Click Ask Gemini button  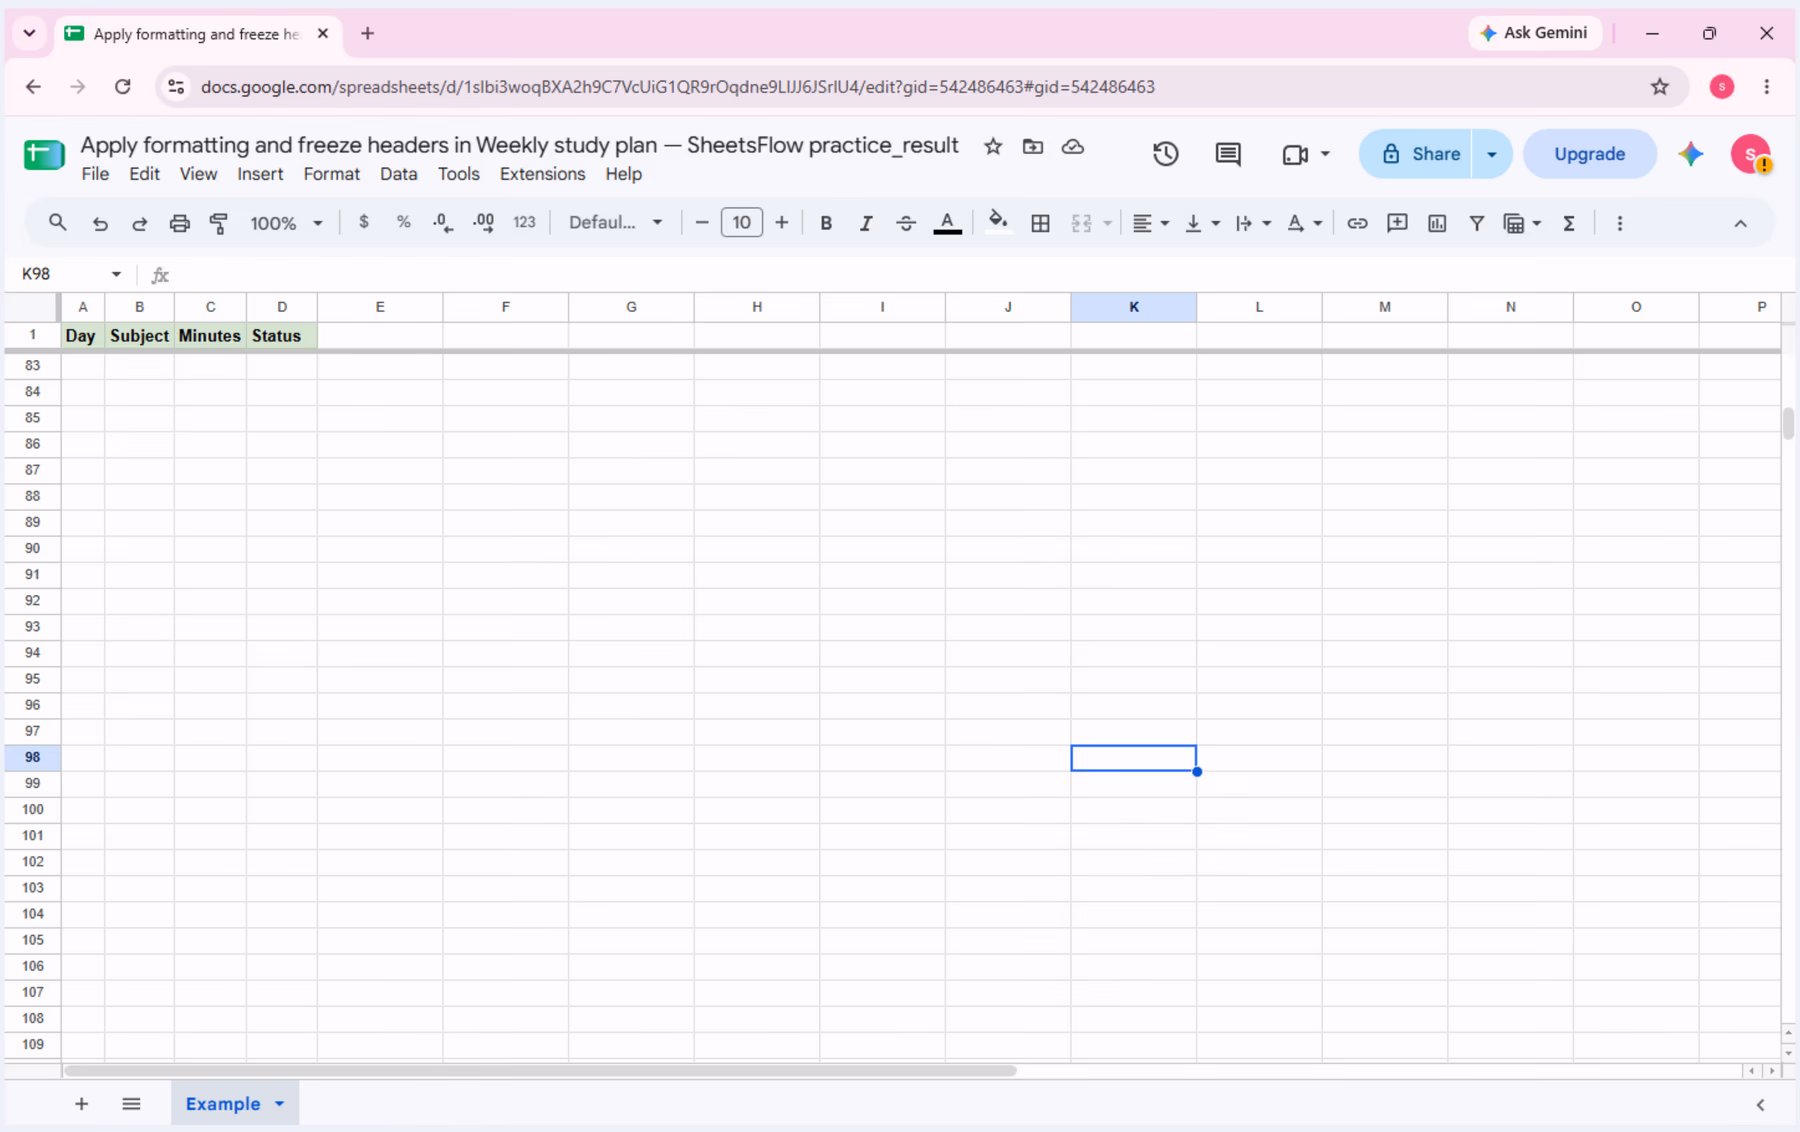tap(1534, 33)
